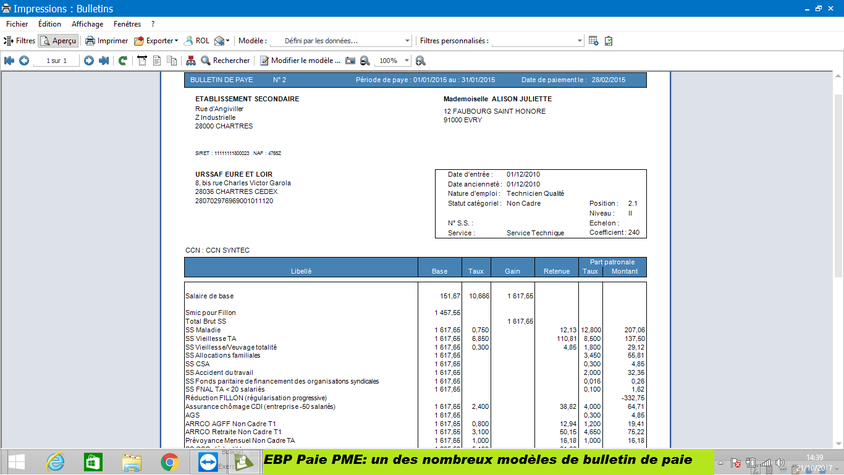
Task: Click the page number field '1 sur 1'
Action: [57, 61]
